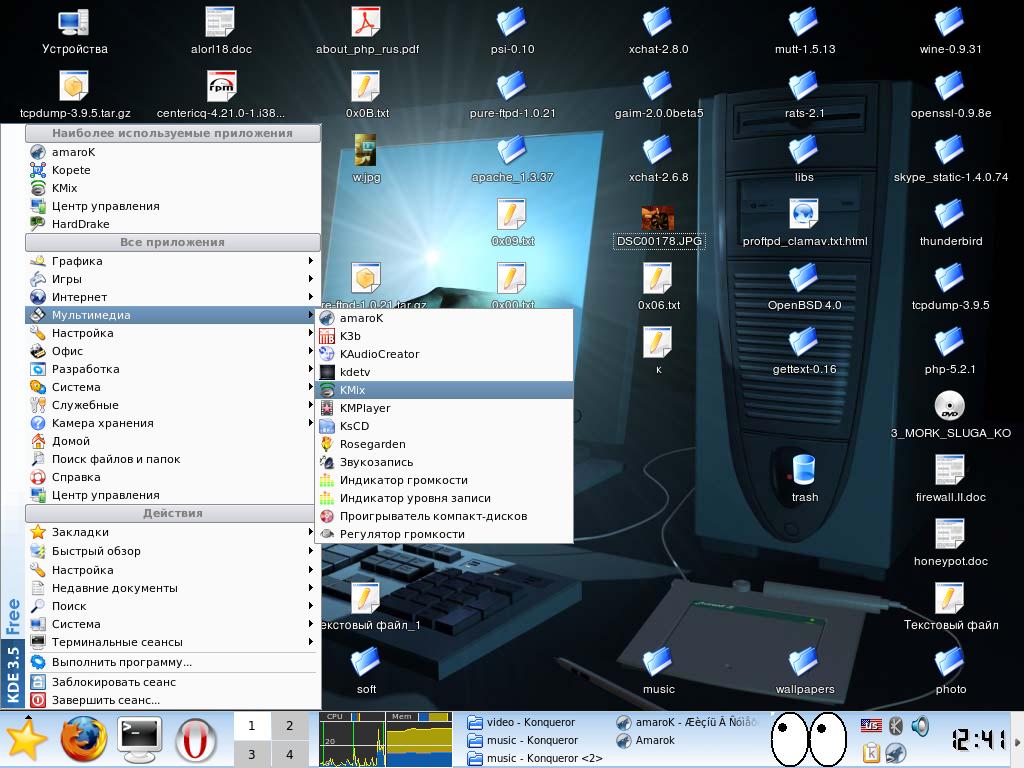Launch the Opera browser from the panel

tap(195, 740)
